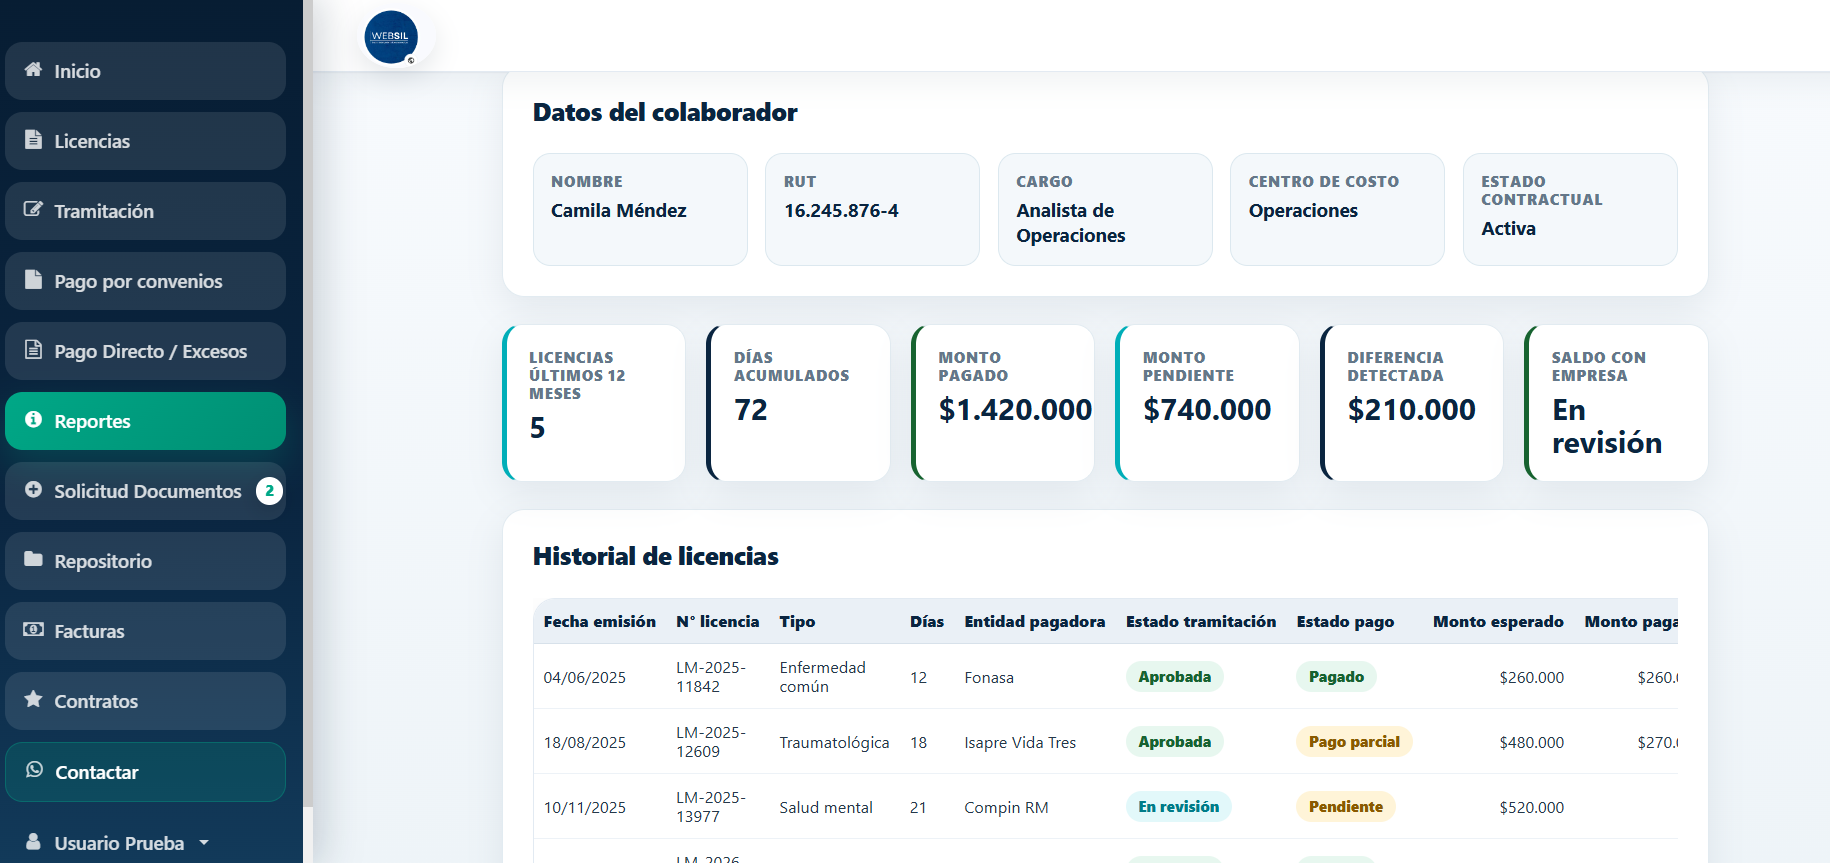Click the badge number 2 on Solicitud Documentos

(x=269, y=491)
